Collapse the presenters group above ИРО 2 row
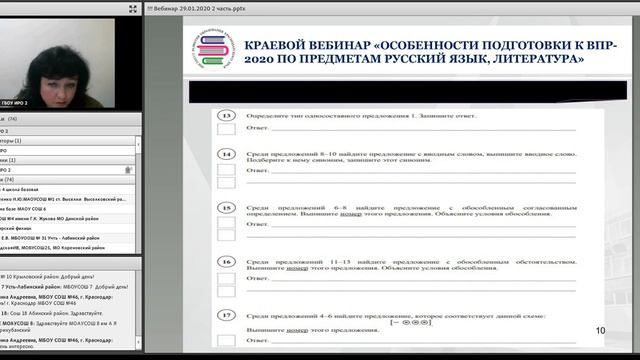This screenshot has width=640, height=360. click(x=67, y=160)
